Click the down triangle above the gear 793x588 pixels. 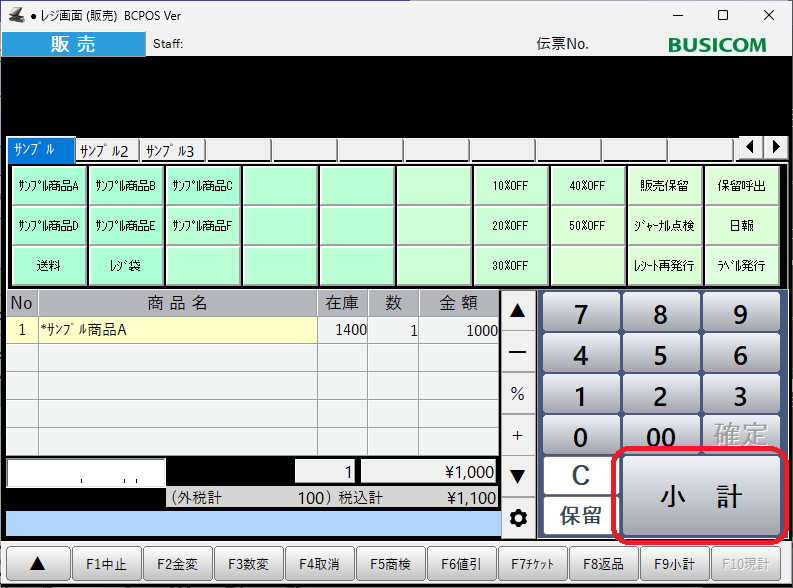(x=517, y=476)
